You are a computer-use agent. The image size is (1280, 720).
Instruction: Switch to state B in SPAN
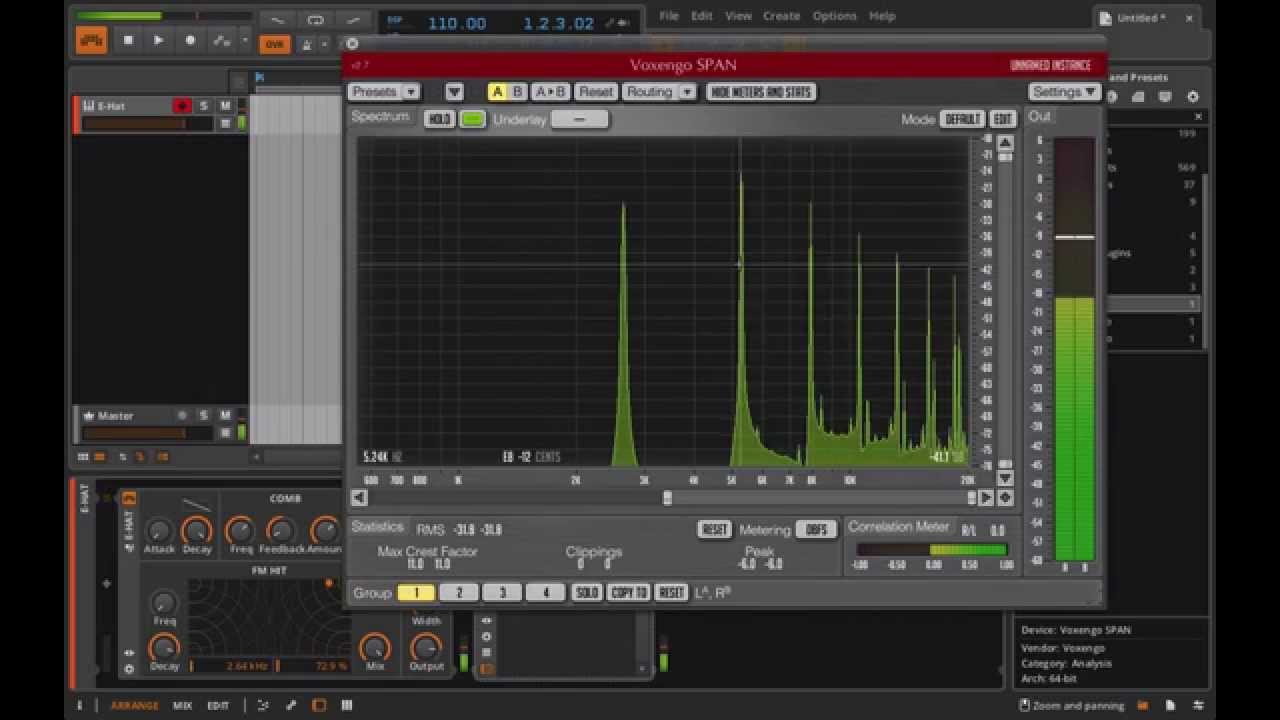click(517, 92)
